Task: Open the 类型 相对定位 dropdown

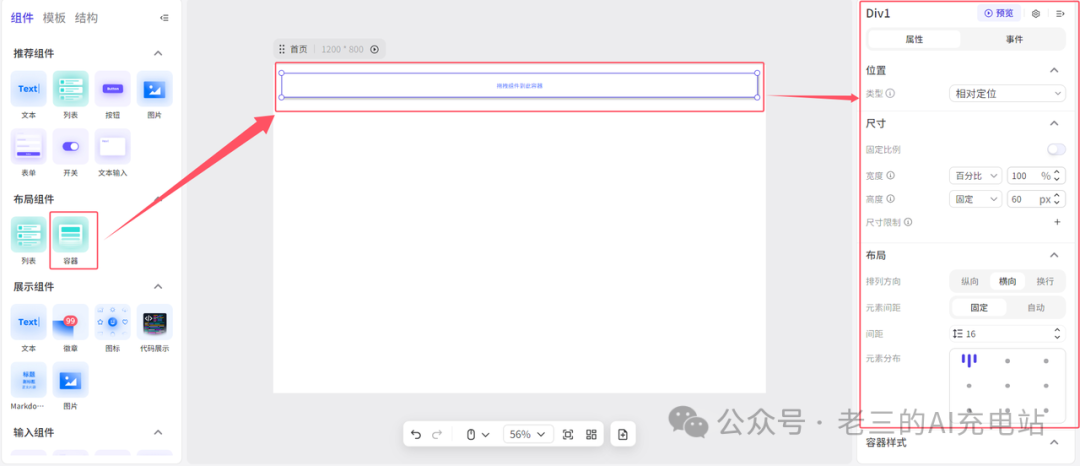Action: pos(1007,93)
